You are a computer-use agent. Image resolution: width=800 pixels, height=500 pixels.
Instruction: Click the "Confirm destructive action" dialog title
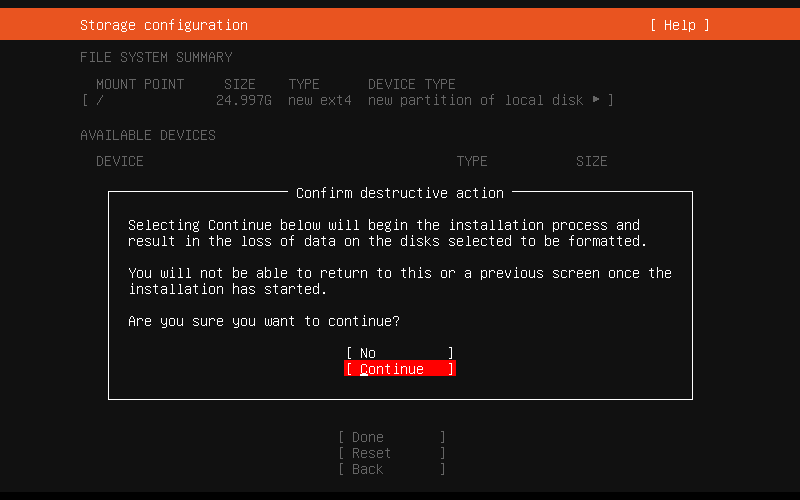pos(400,193)
